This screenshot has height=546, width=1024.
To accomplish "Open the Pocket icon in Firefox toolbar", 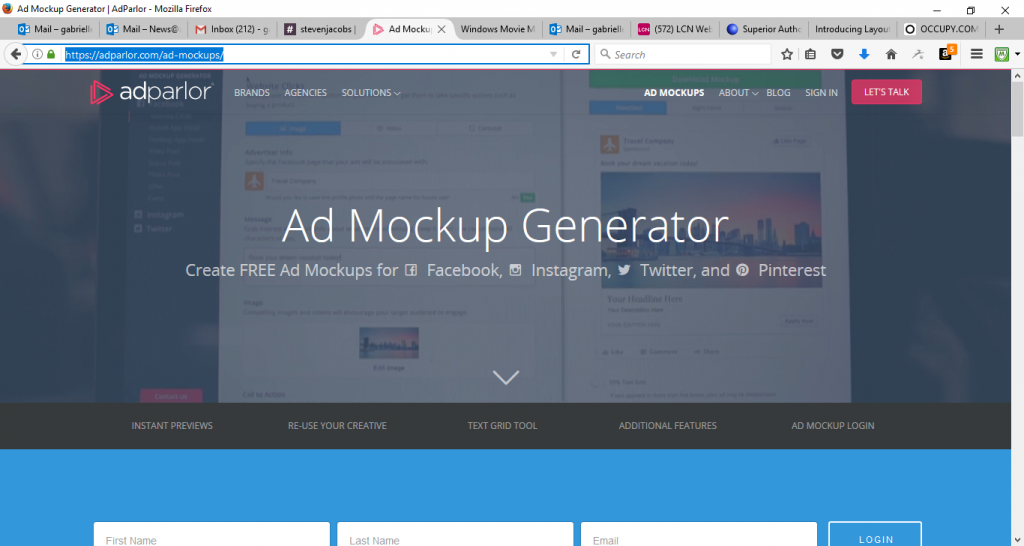I will click(x=838, y=54).
